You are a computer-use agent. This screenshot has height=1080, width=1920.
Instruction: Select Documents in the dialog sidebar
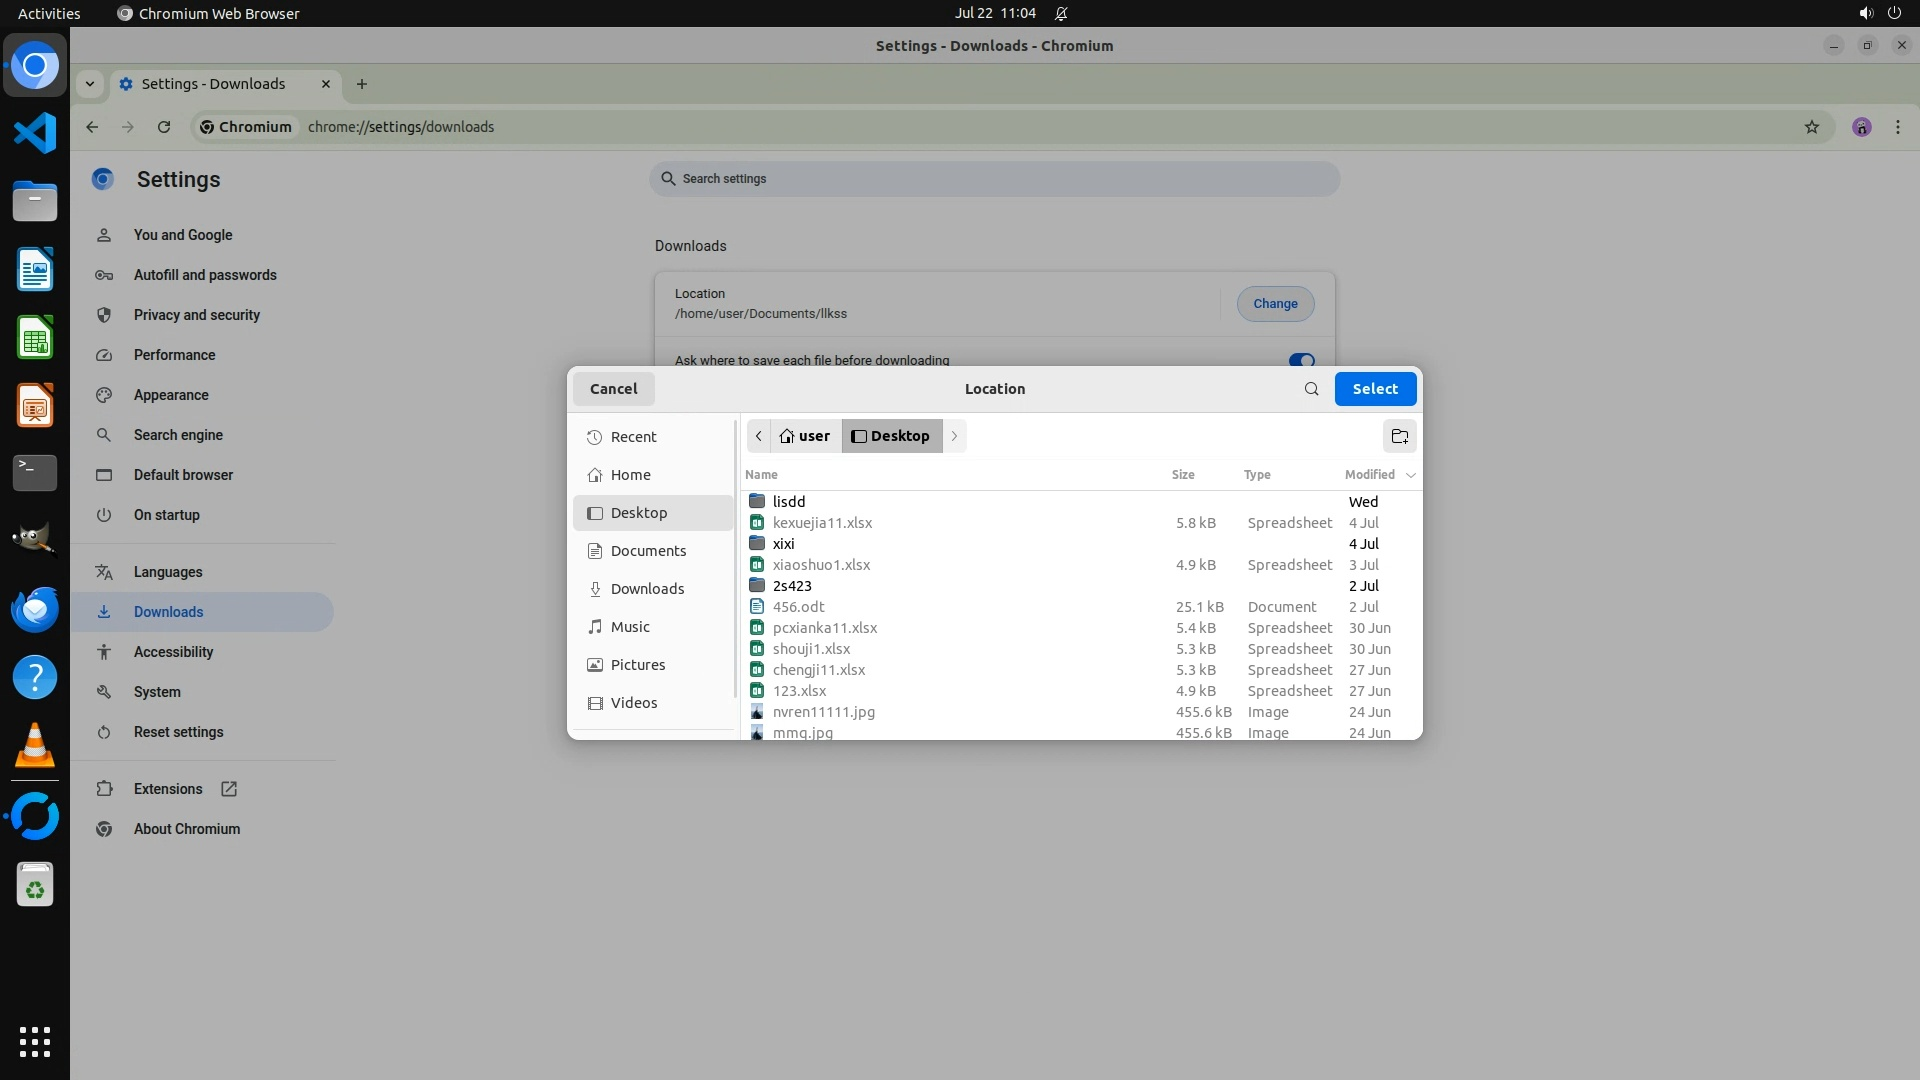(x=648, y=551)
